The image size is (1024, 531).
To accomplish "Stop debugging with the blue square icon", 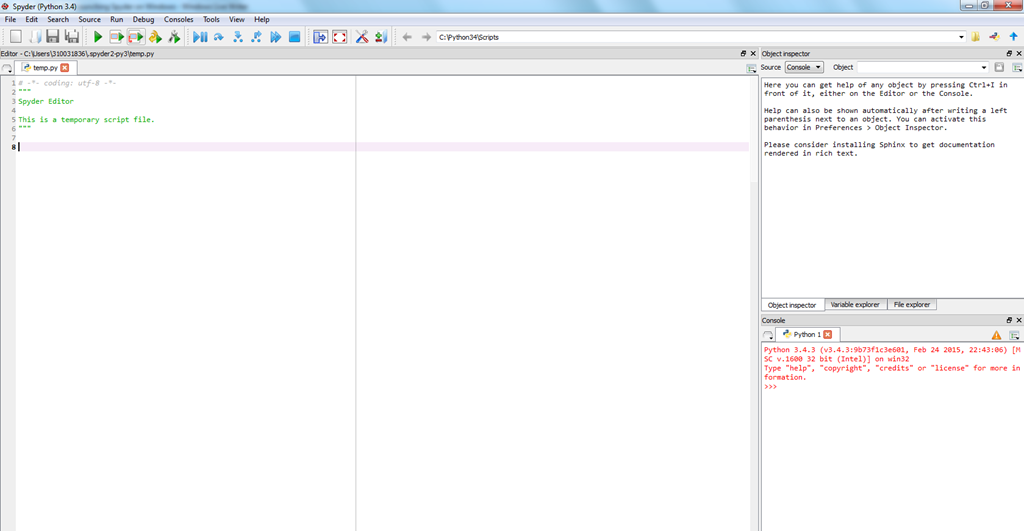I will (295, 37).
